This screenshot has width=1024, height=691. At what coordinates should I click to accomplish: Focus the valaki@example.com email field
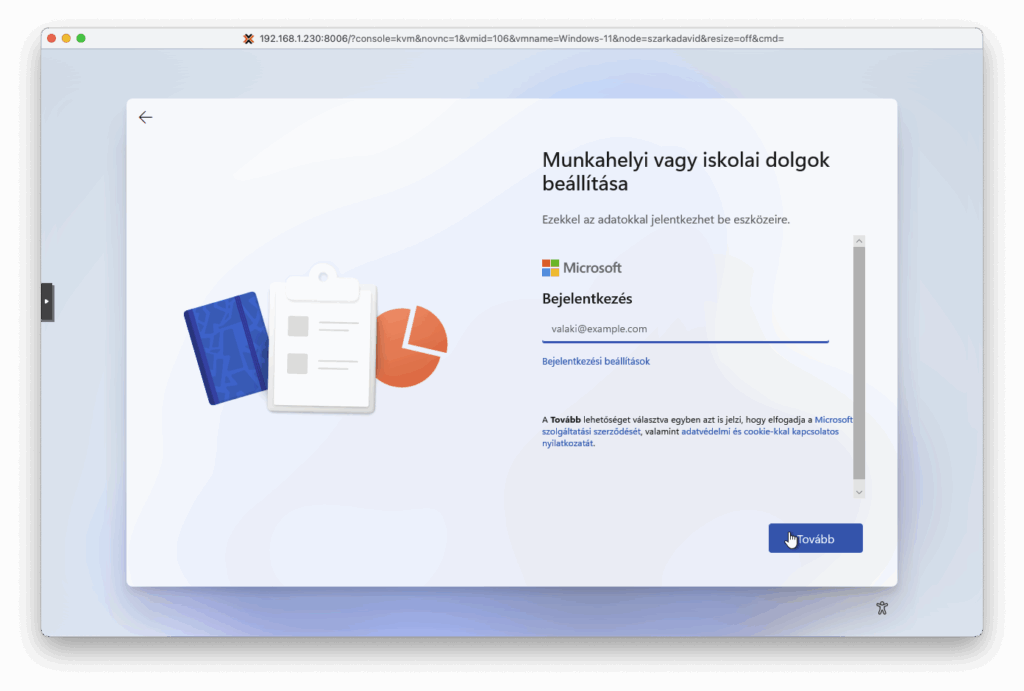[685, 329]
